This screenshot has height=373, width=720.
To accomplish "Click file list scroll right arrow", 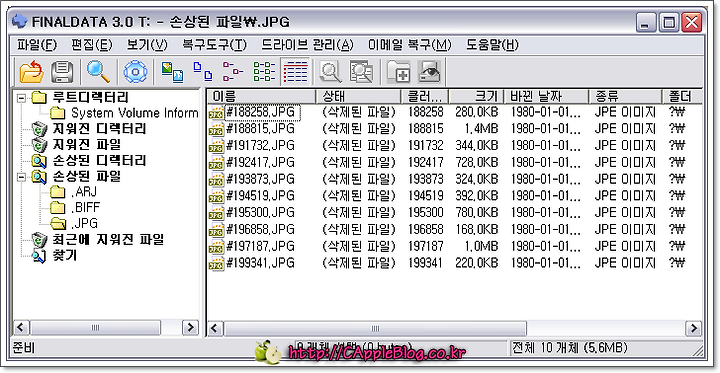I will [x=693, y=328].
